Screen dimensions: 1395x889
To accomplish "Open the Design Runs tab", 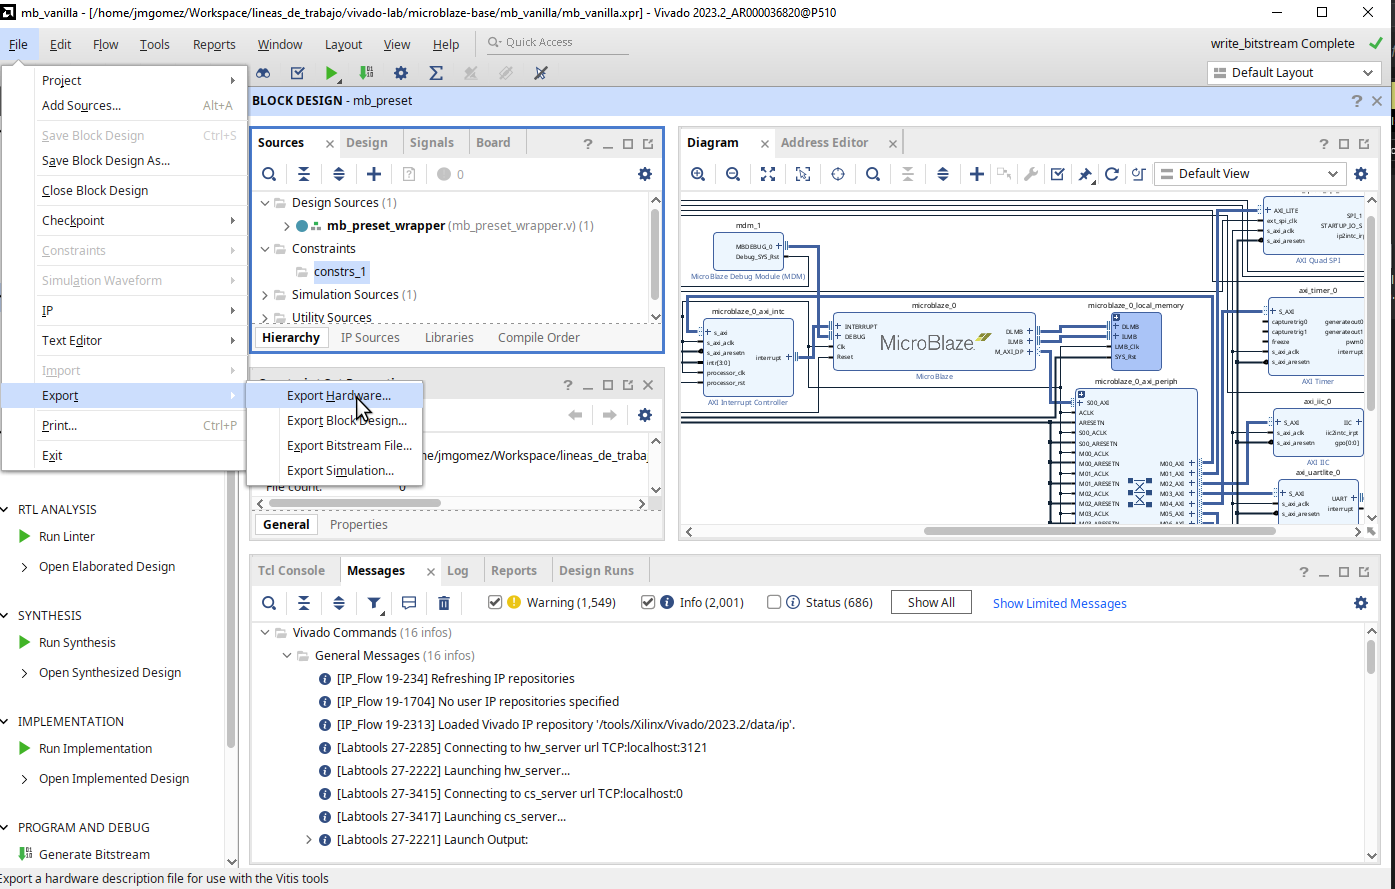I will click(596, 571).
